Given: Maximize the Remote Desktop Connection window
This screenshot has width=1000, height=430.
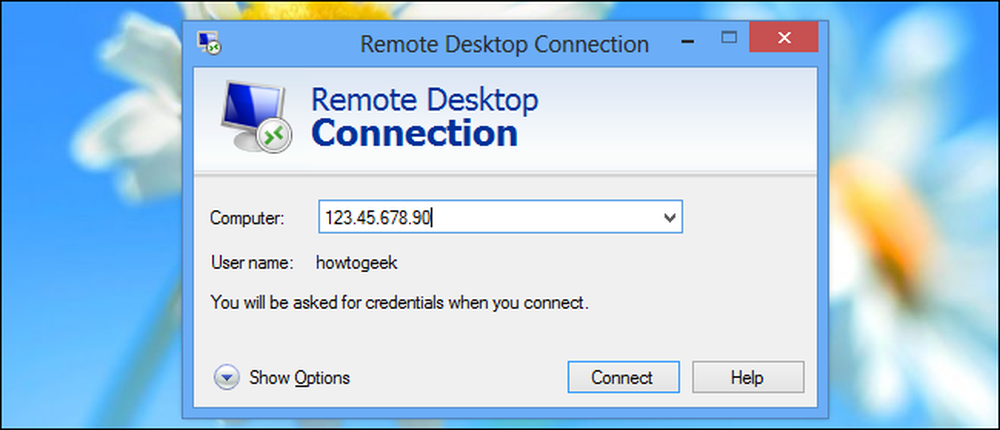Looking at the screenshot, I should coord(728,38).
